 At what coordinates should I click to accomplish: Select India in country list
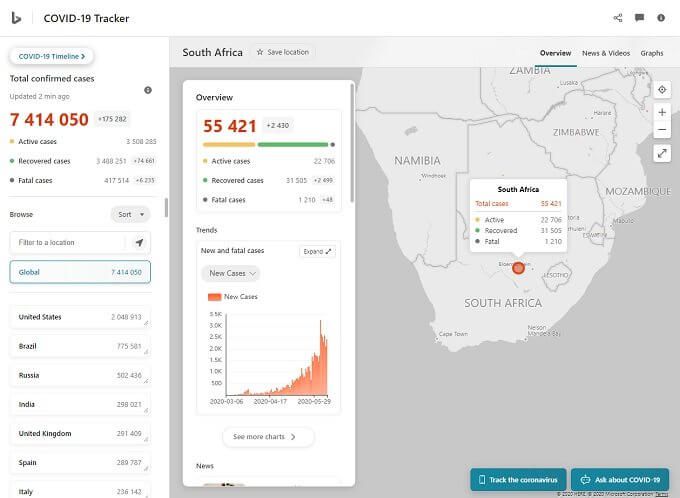click(x=80, y=404)
